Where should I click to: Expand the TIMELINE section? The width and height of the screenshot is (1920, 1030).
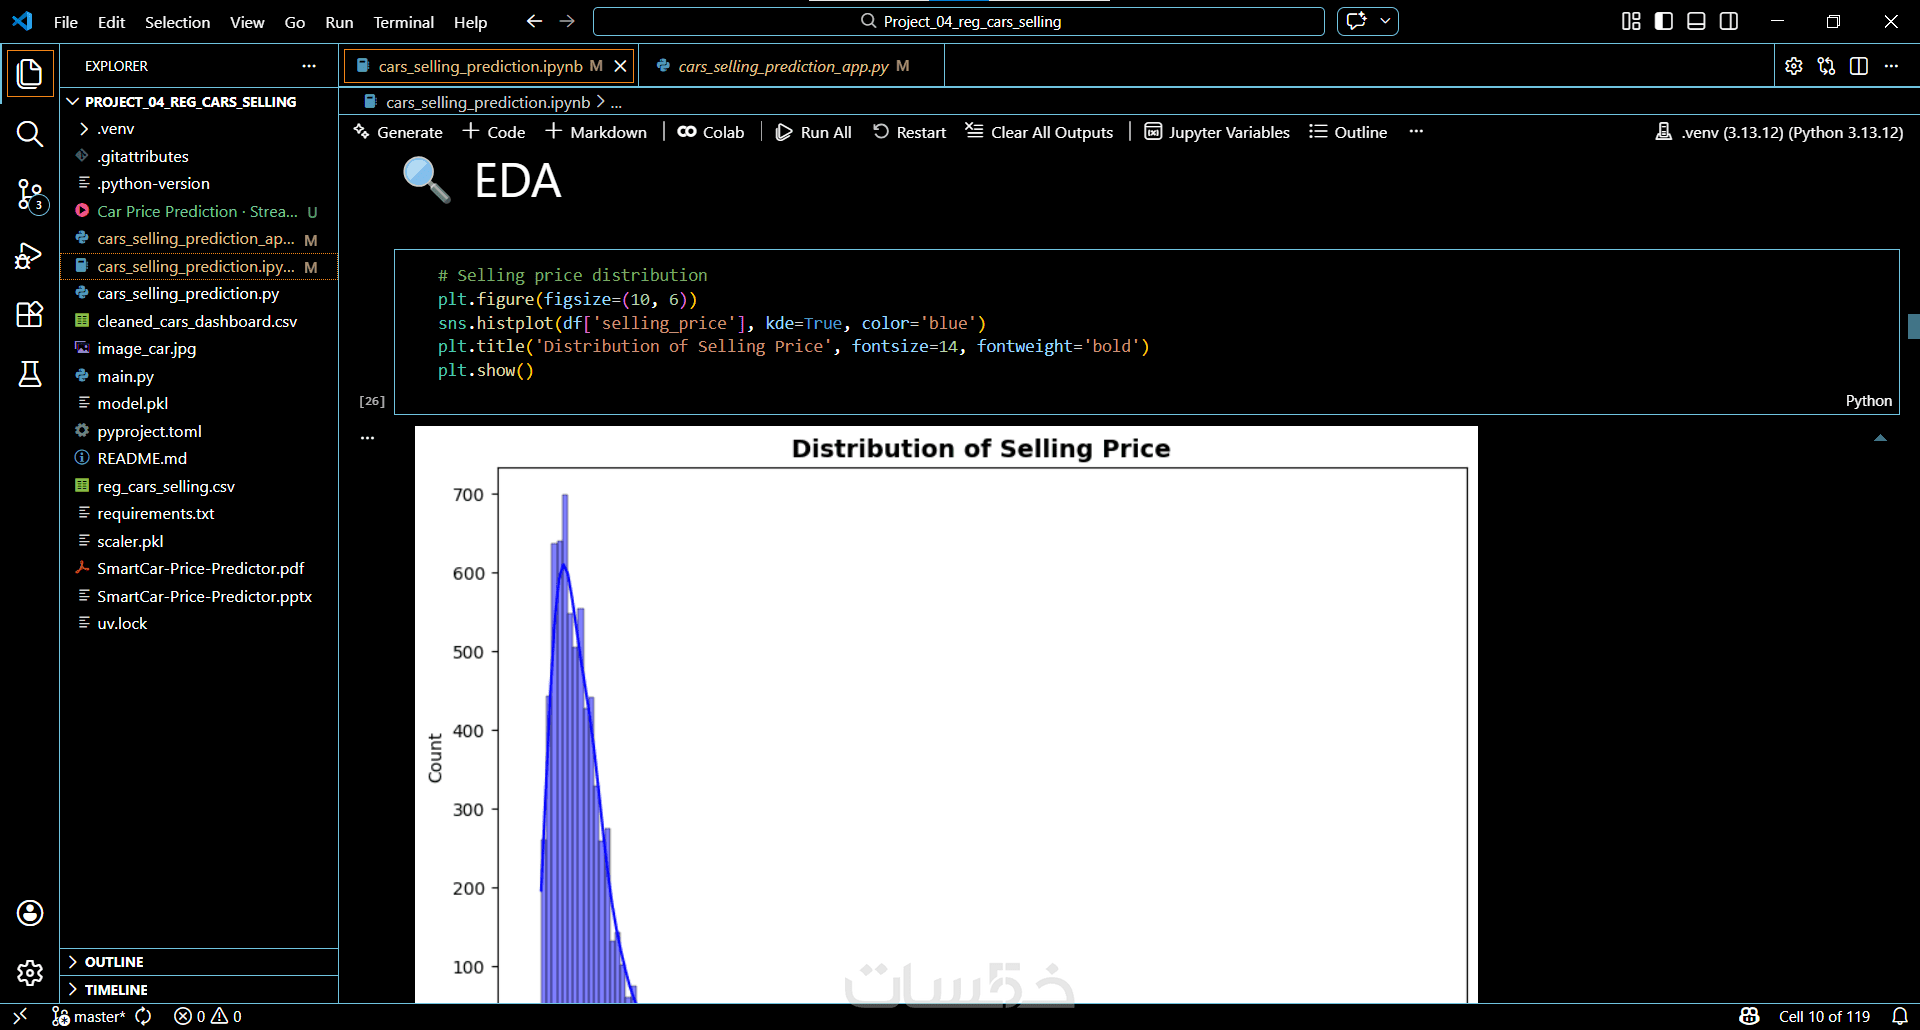(116, 990)
